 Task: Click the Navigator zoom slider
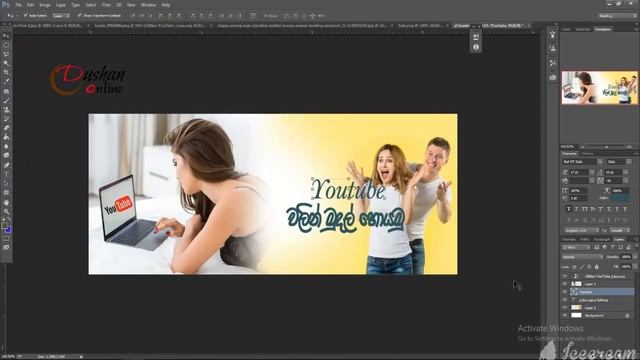pos(606,147)
